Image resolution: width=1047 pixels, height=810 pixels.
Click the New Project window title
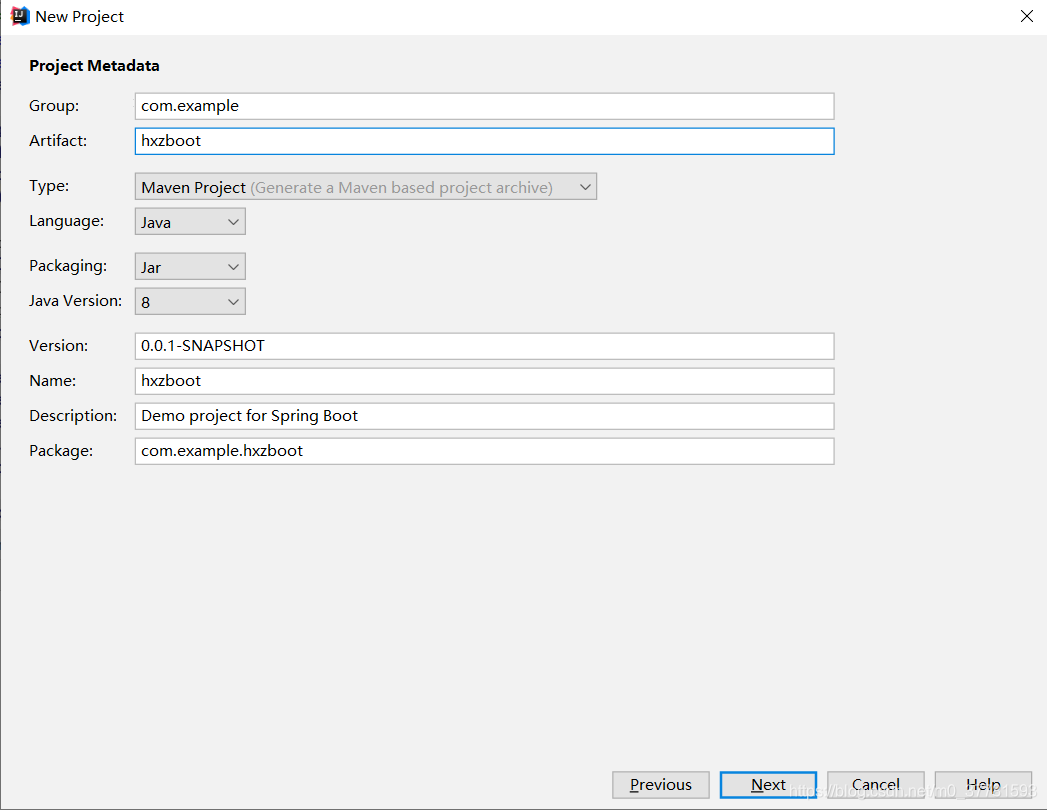pos(79,17)
